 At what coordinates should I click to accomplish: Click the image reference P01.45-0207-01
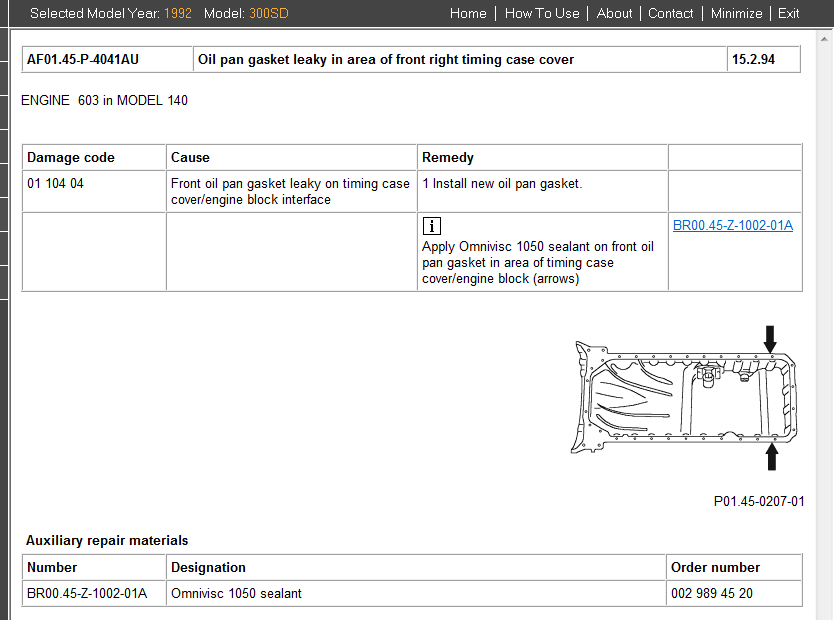(758, 501)
